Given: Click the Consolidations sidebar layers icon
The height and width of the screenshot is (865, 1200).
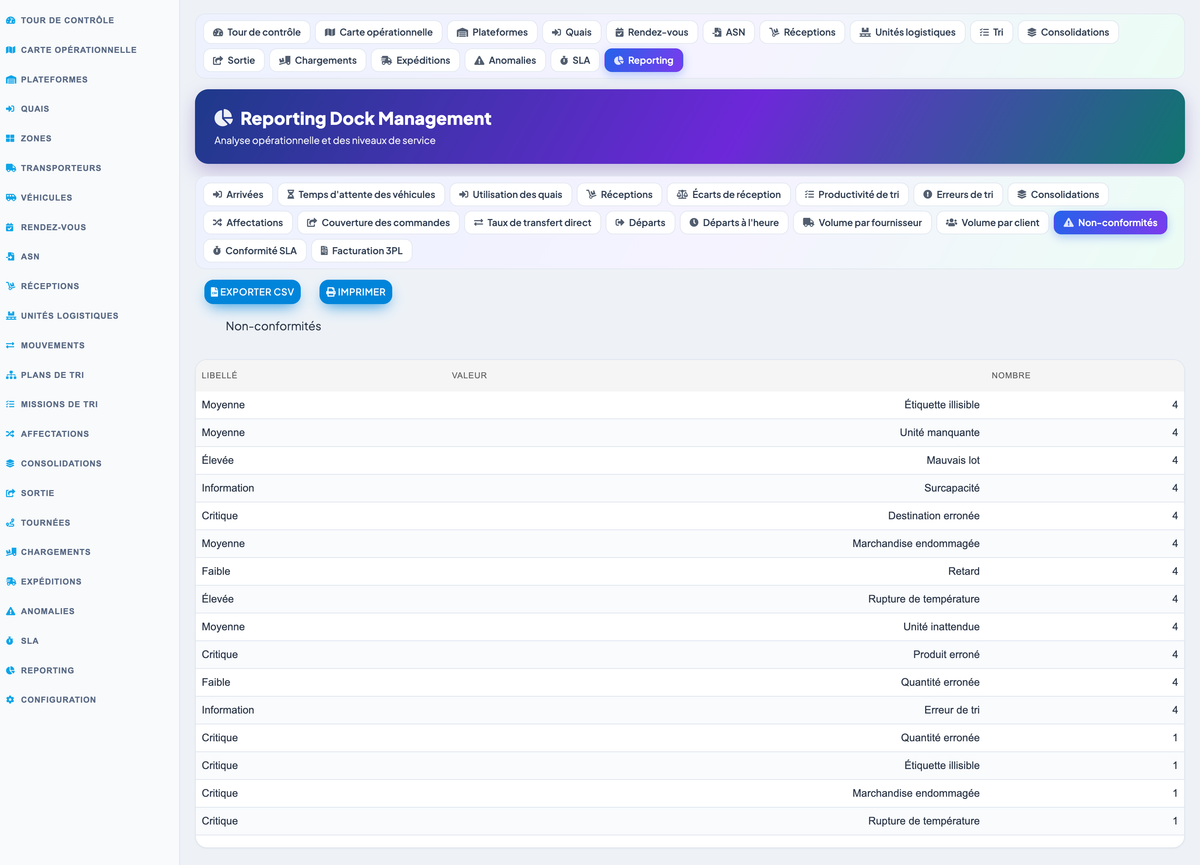Looking at the screenshot, I should click(10, 463).
